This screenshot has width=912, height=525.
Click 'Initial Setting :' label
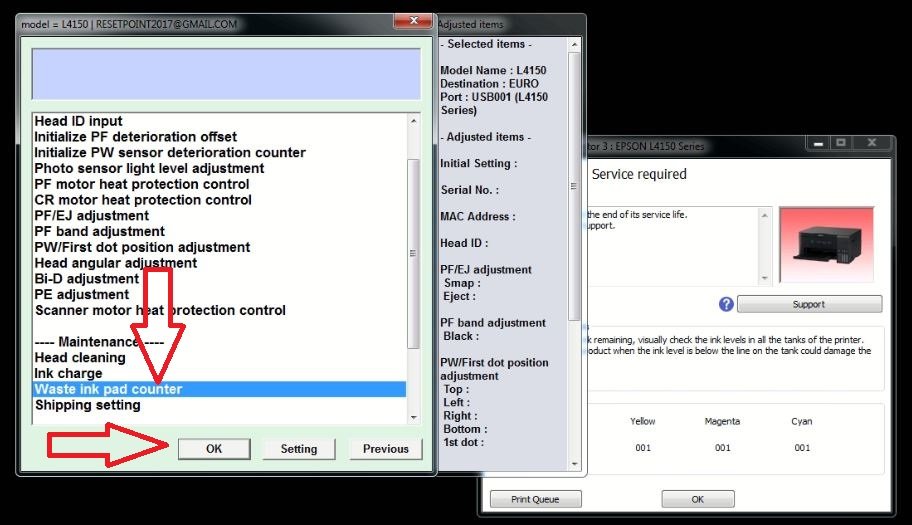coord(479,163)
